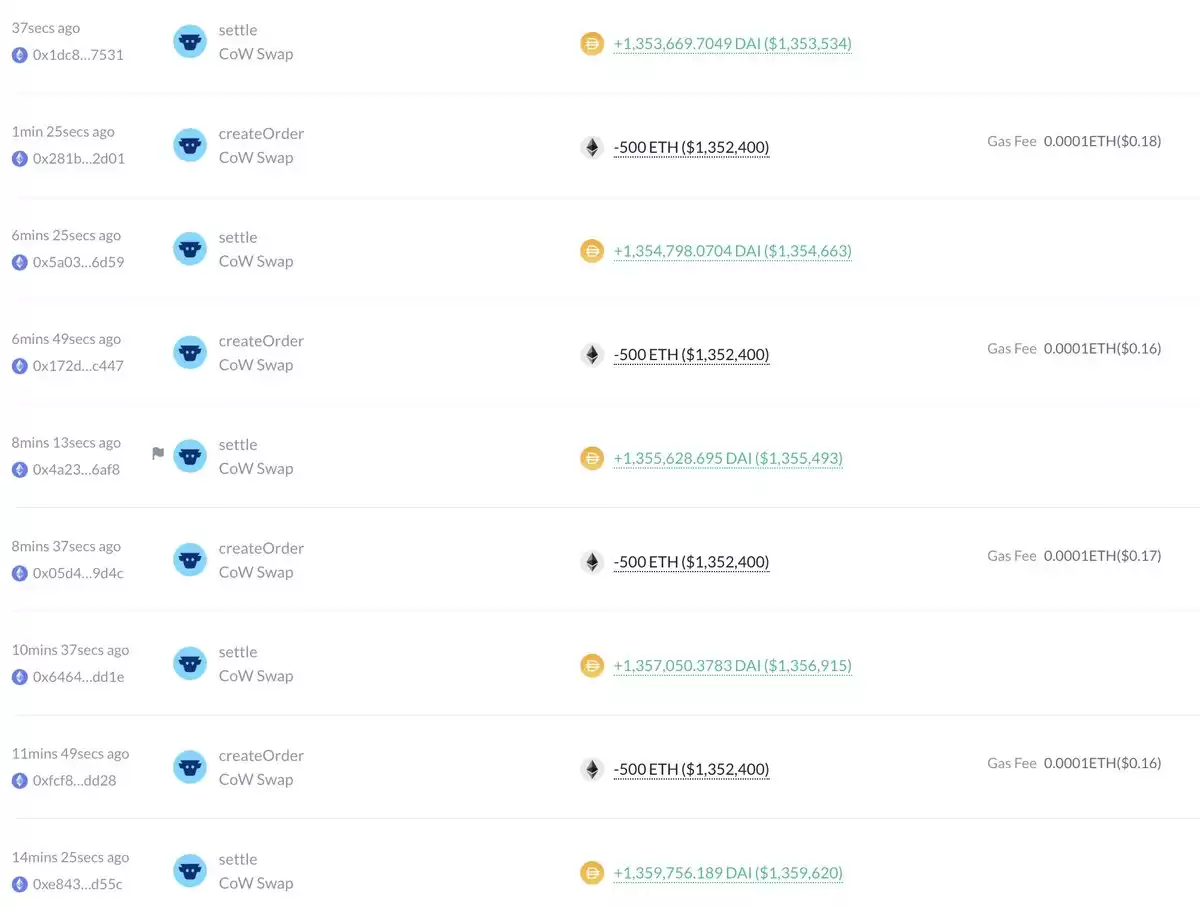Viewport: 1200px width, 906px height.
Task: Click the CoW Swap icon beside 0x4a23...6af8
Action: [190, 456]
